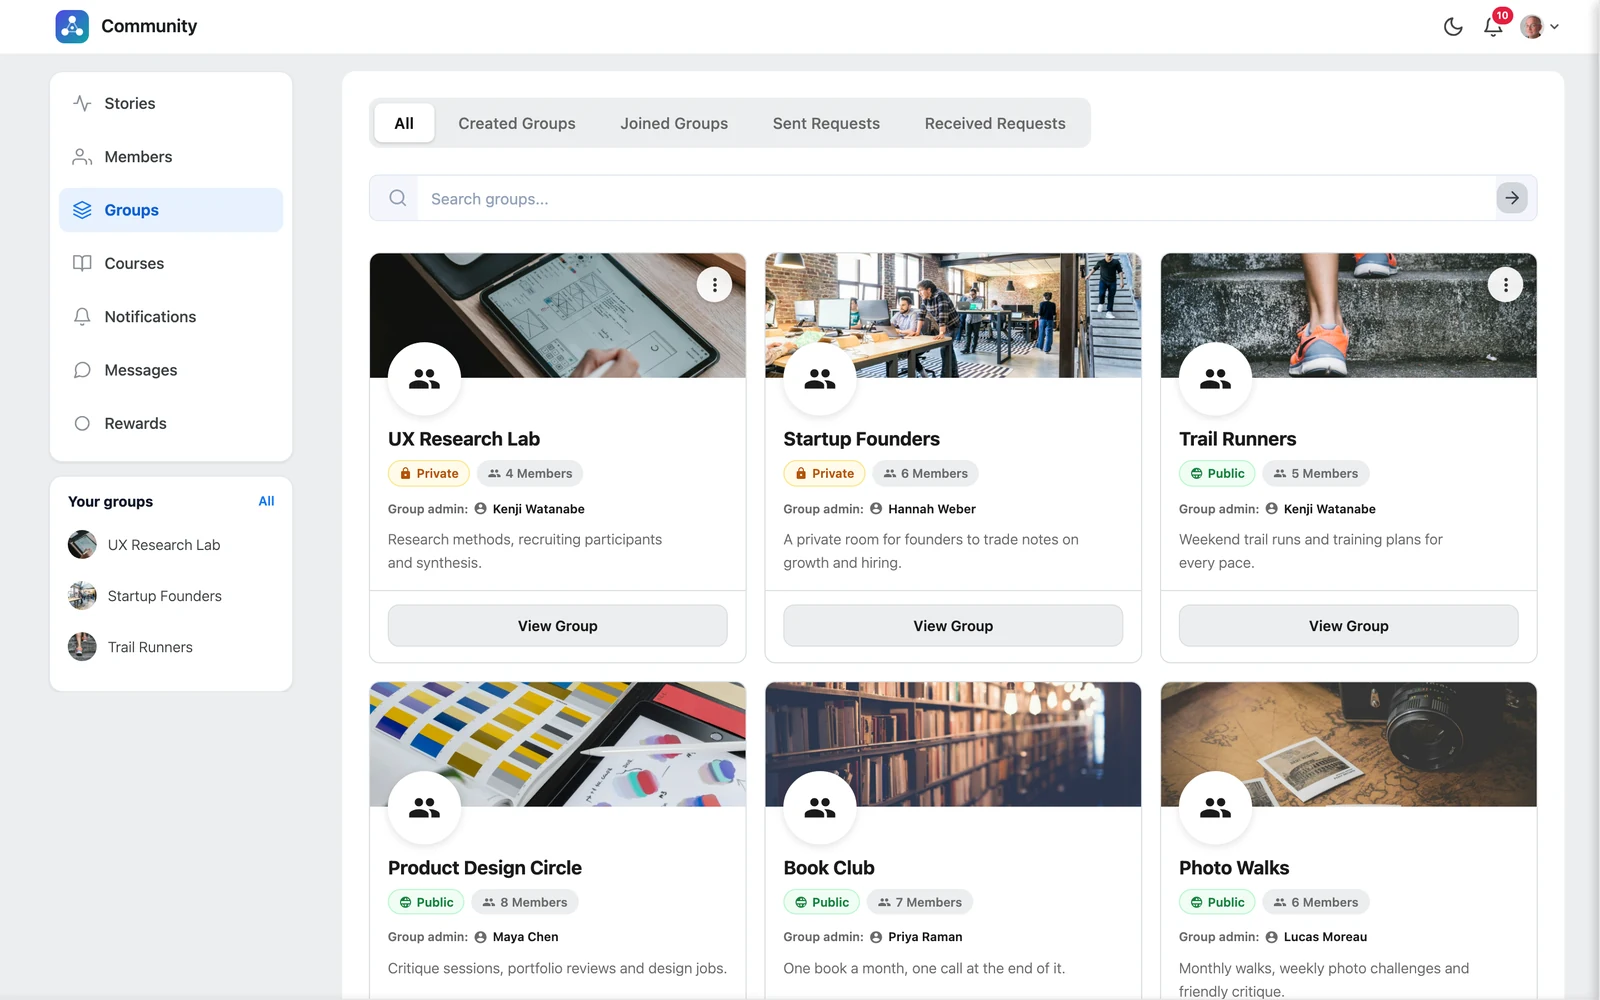View Group for UX Research Lab
This screenshot has height=1000, width=1600.
(x=558, y=626)
